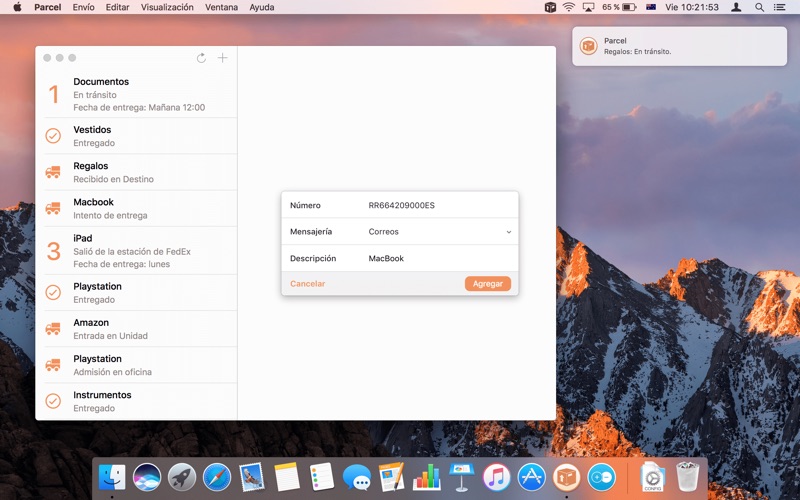Select the Regalos delivery row

coord(136,172)
